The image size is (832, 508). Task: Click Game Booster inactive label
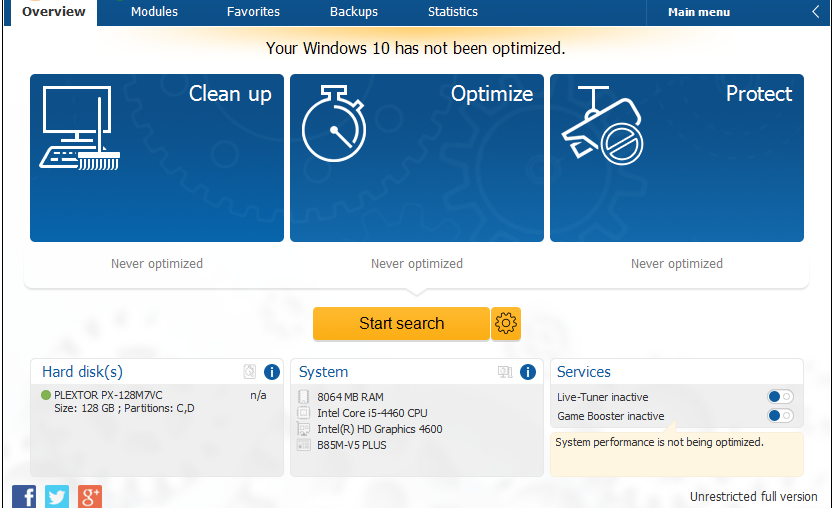tap(611, 416)
